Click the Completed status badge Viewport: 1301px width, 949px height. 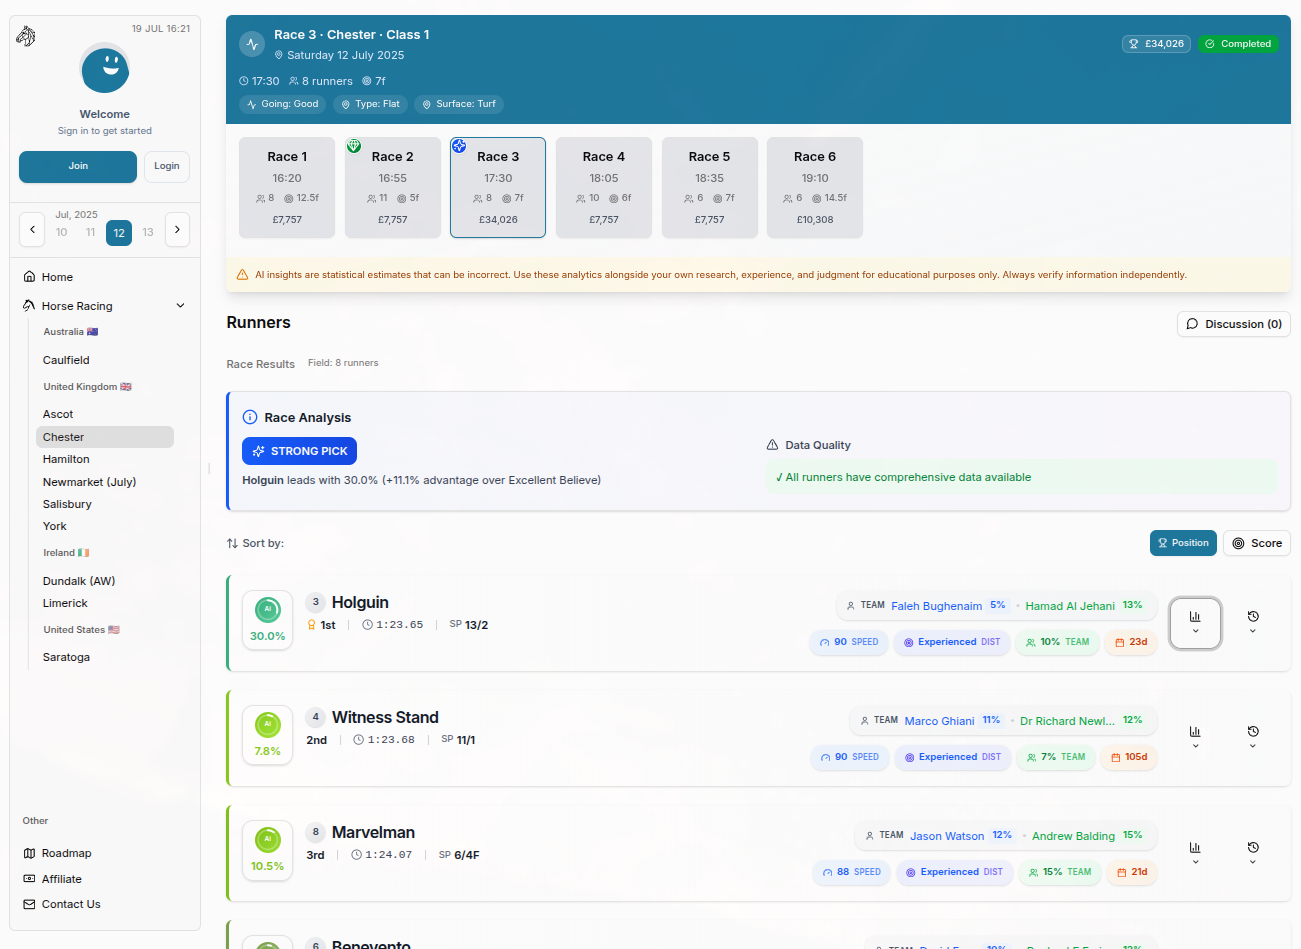tap(1238, 44)
